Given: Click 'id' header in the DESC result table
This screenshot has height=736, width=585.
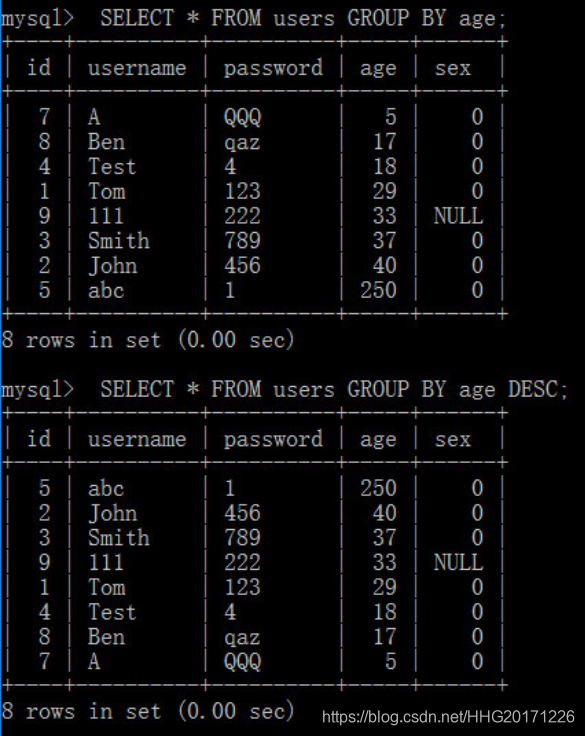Looking at the screenshot, I should point(39,438).
